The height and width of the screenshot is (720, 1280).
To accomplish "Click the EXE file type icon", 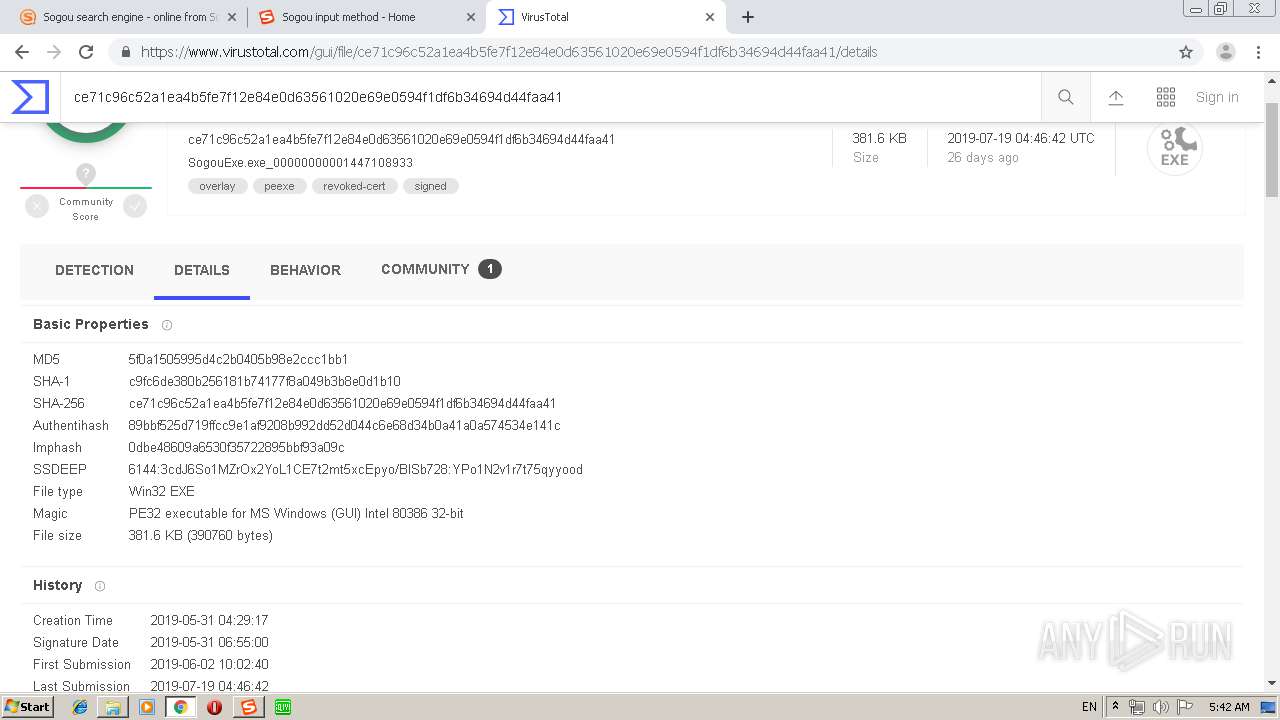I will tap(1174, 148).
